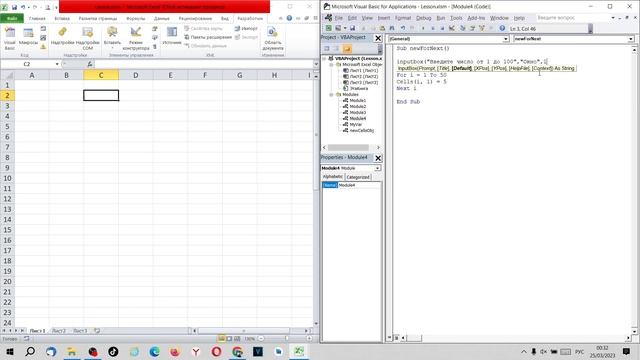The width and height of the screenshot is (640, 360).
Task: Open the Excel Name Box dropdown arrow
Action: tap(57, 64)
